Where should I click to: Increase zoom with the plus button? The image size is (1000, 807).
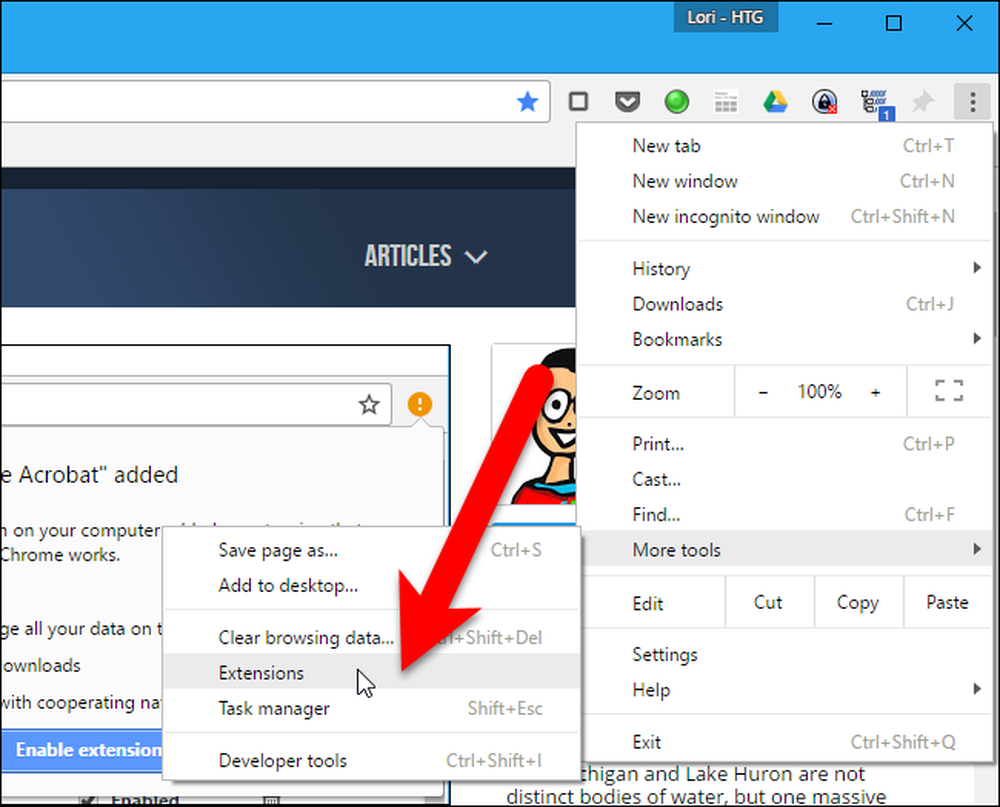[876, 392]
